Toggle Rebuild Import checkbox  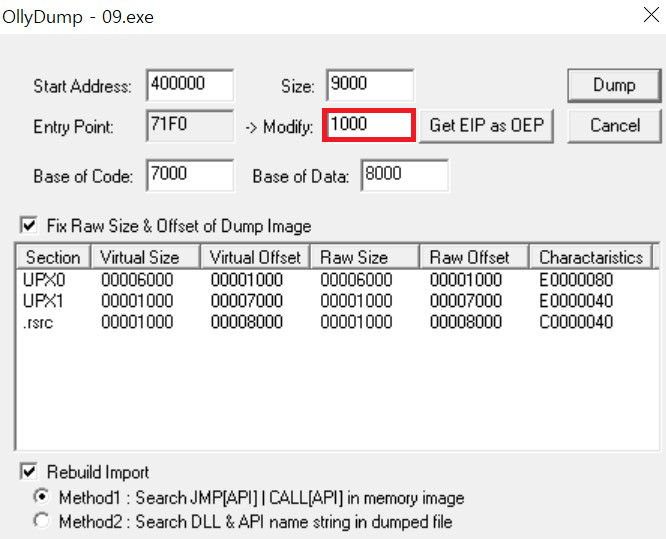[x=29, y=471]
